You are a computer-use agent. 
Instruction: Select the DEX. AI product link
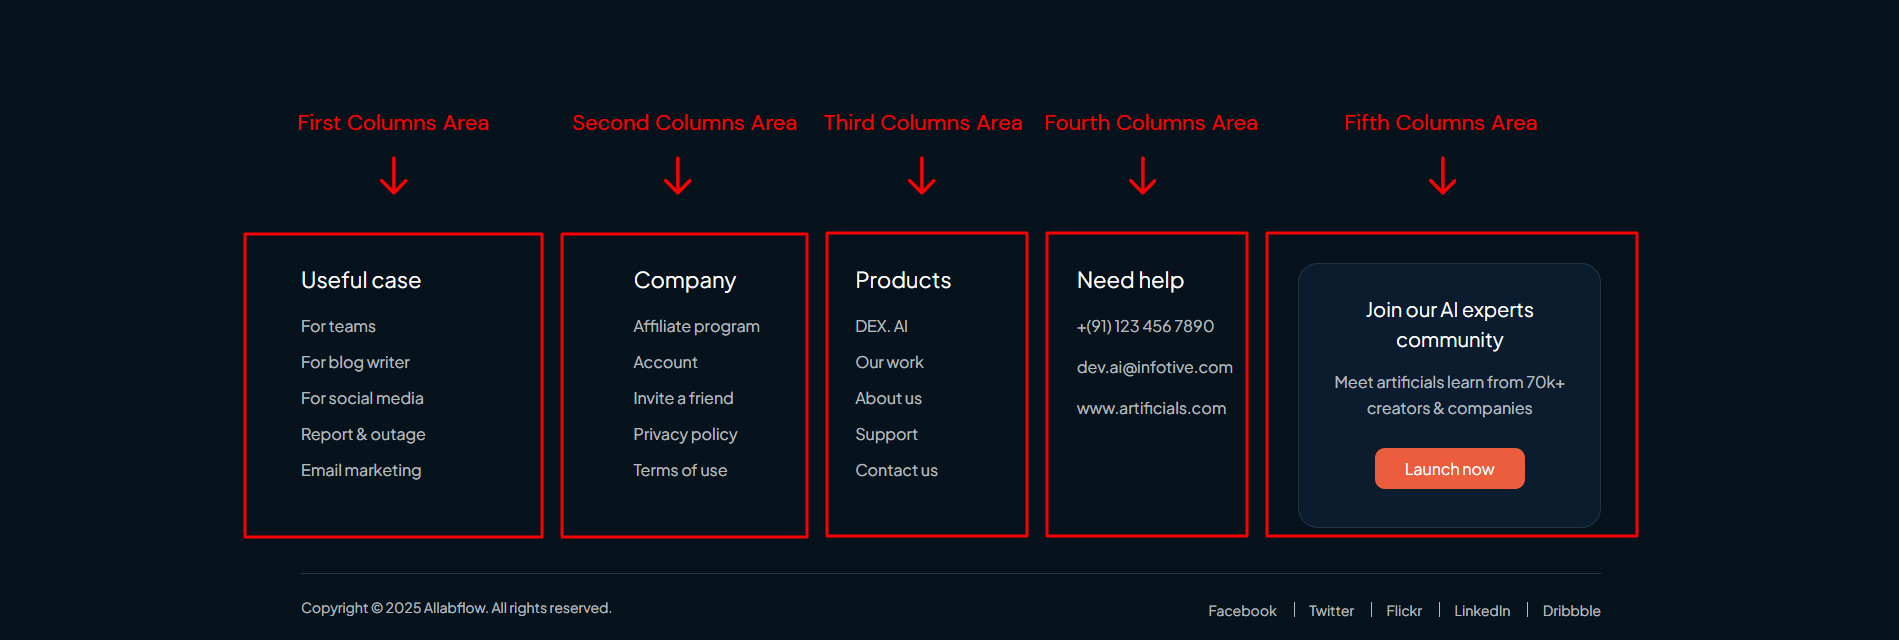click(881, 326)
